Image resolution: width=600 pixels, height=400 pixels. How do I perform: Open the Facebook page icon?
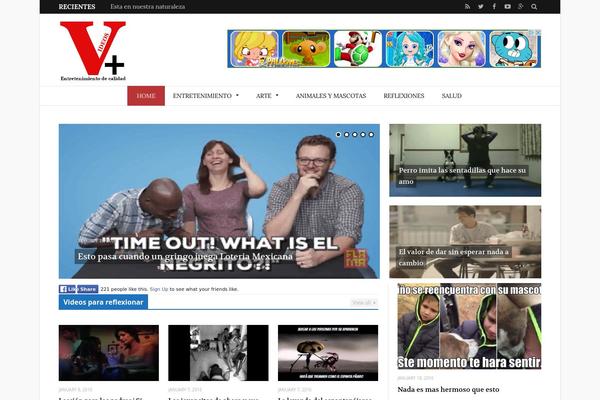(494, 7)
